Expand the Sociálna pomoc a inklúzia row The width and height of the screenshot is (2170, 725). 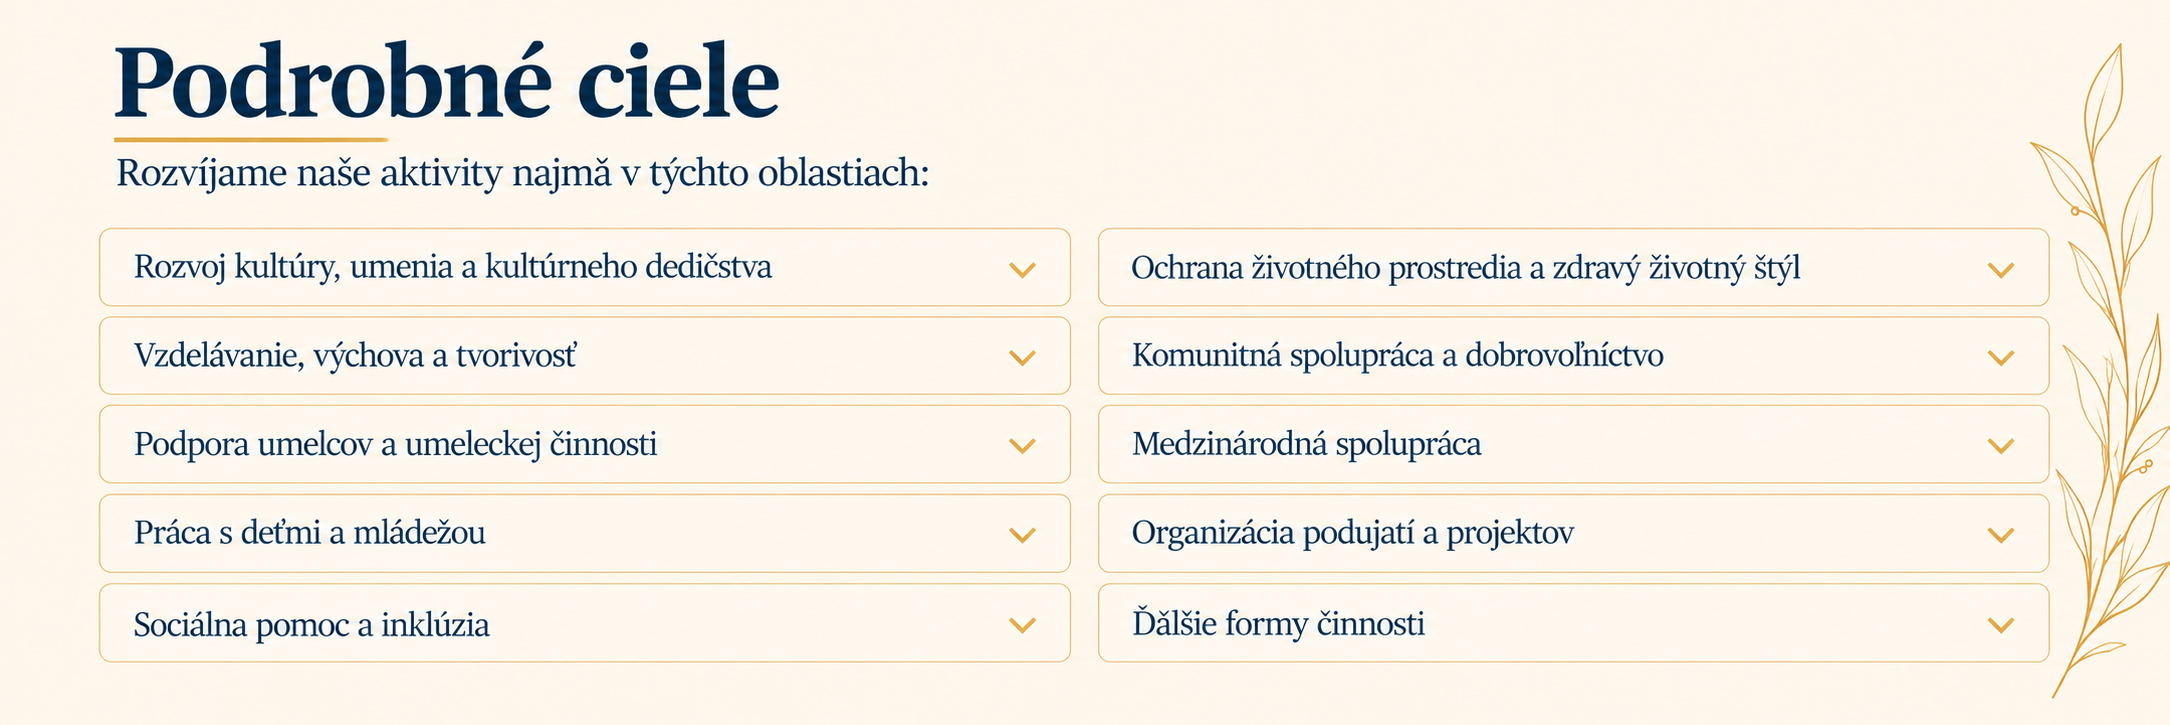click(585, 623)
